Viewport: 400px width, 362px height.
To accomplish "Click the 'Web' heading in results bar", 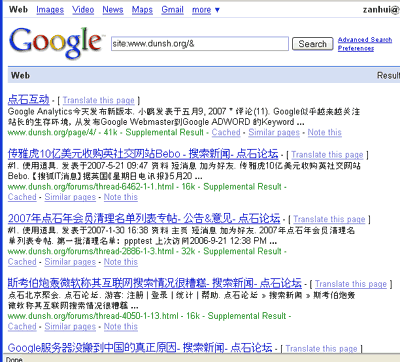I will click(x=21, y=75).
